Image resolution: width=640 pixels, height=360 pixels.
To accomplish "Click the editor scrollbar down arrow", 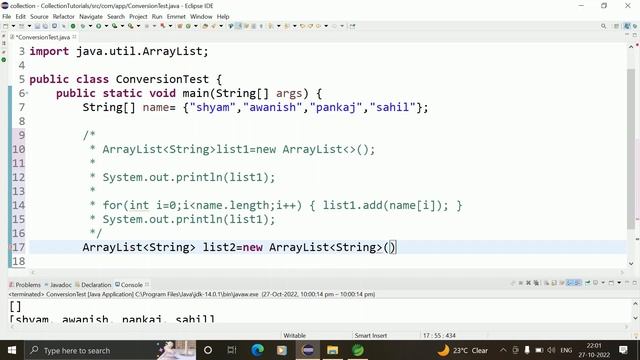I will point(631,264).
